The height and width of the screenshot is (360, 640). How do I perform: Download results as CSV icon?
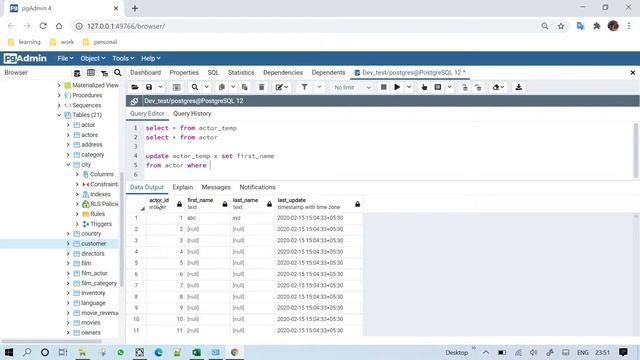pyautogui.click(x=519, y=87)
